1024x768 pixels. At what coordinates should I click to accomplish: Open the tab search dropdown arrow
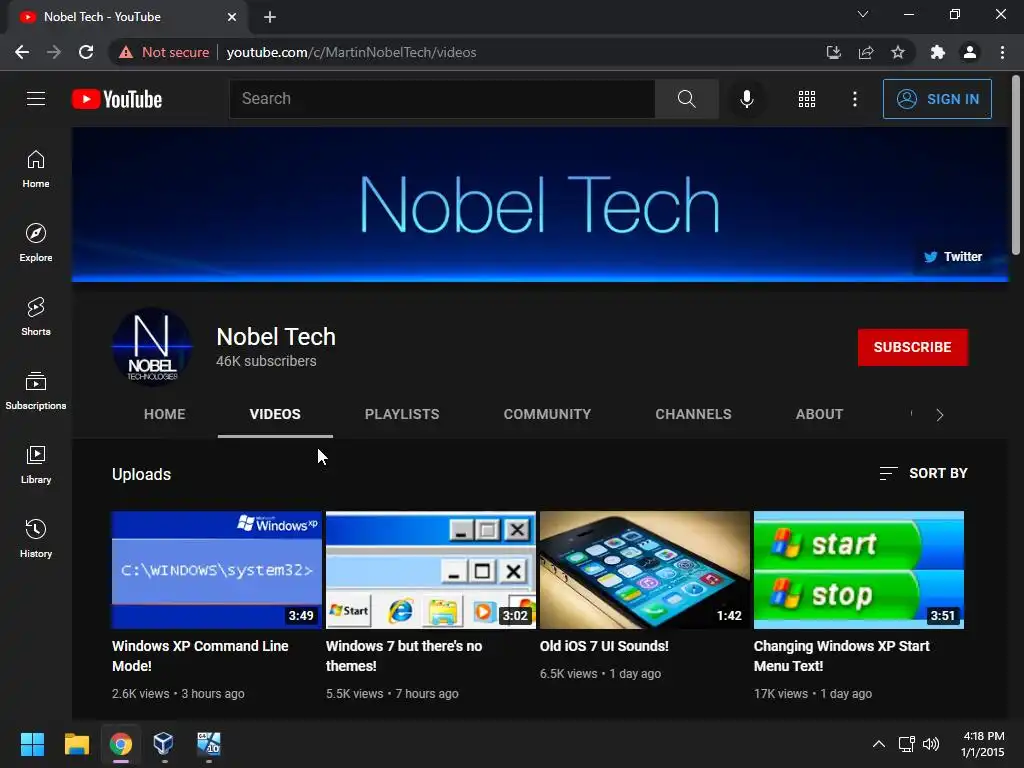[863, 14]
